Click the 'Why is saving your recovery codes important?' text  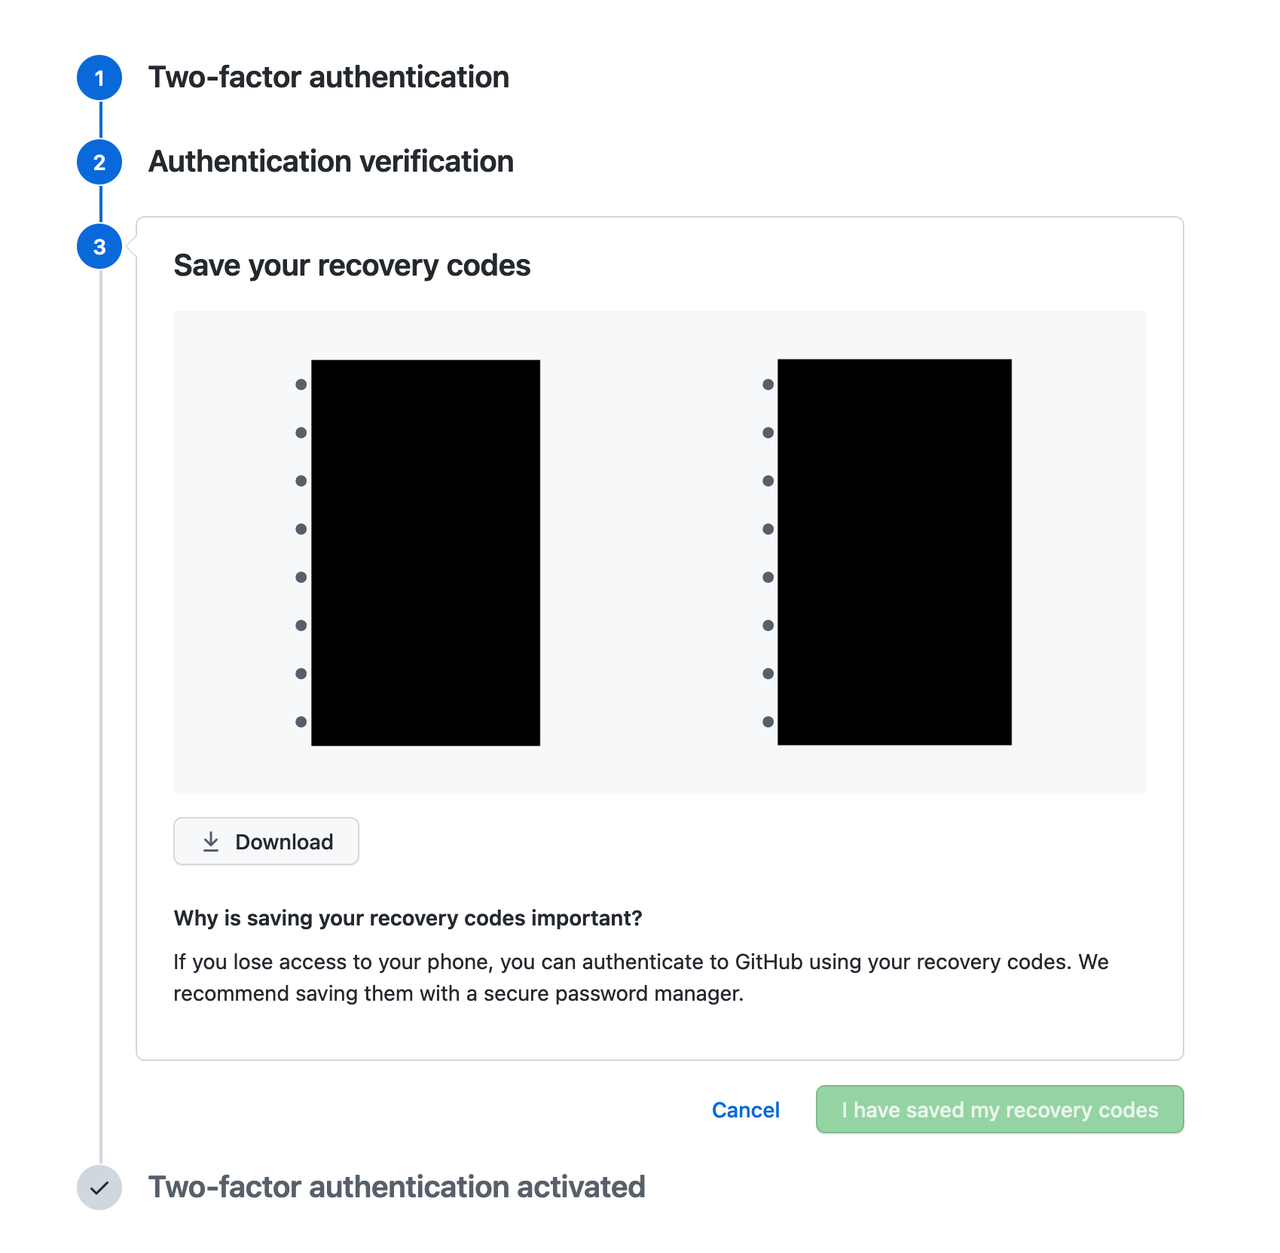pyautogui.click(x=408, y=918)
